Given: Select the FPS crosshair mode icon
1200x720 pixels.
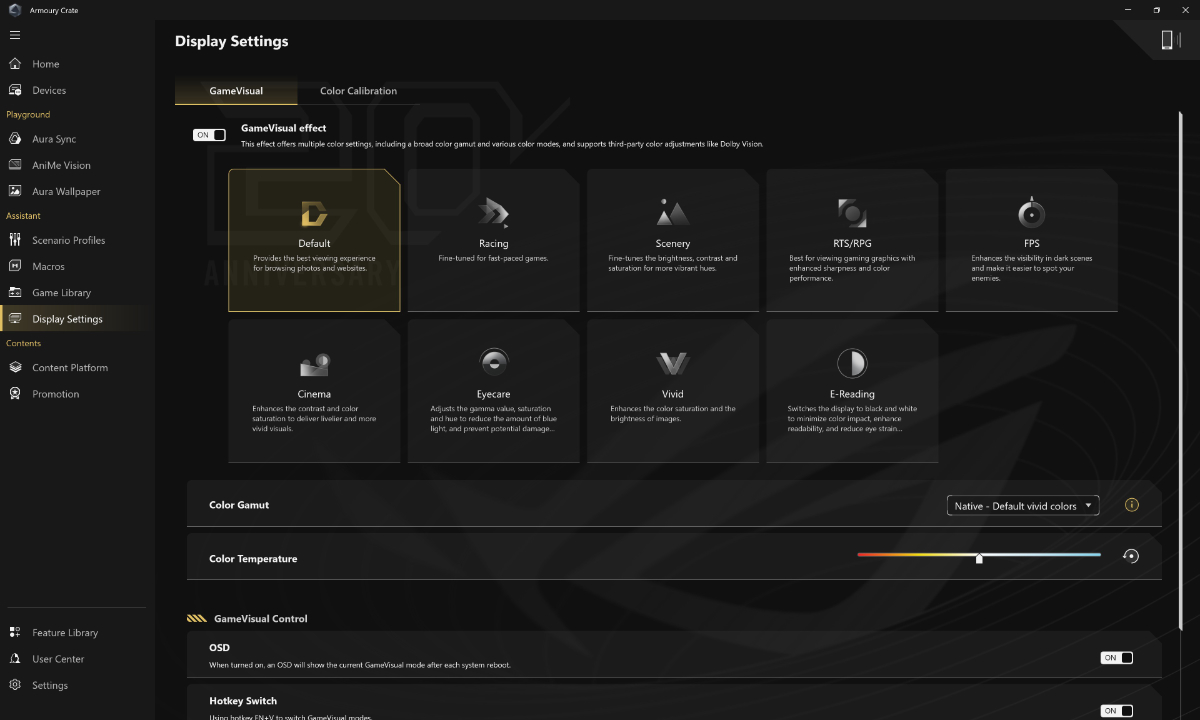Looking at the screenshot, I should [1031, 212].
